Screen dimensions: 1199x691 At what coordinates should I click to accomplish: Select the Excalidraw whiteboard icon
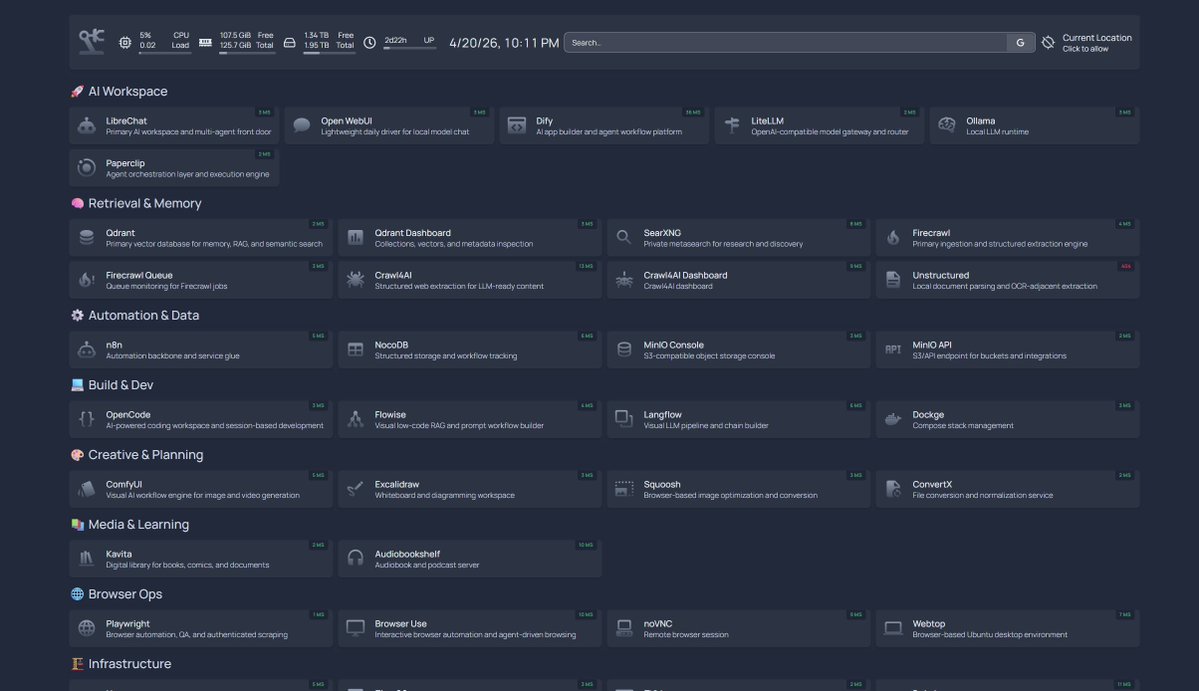[355, 488]
